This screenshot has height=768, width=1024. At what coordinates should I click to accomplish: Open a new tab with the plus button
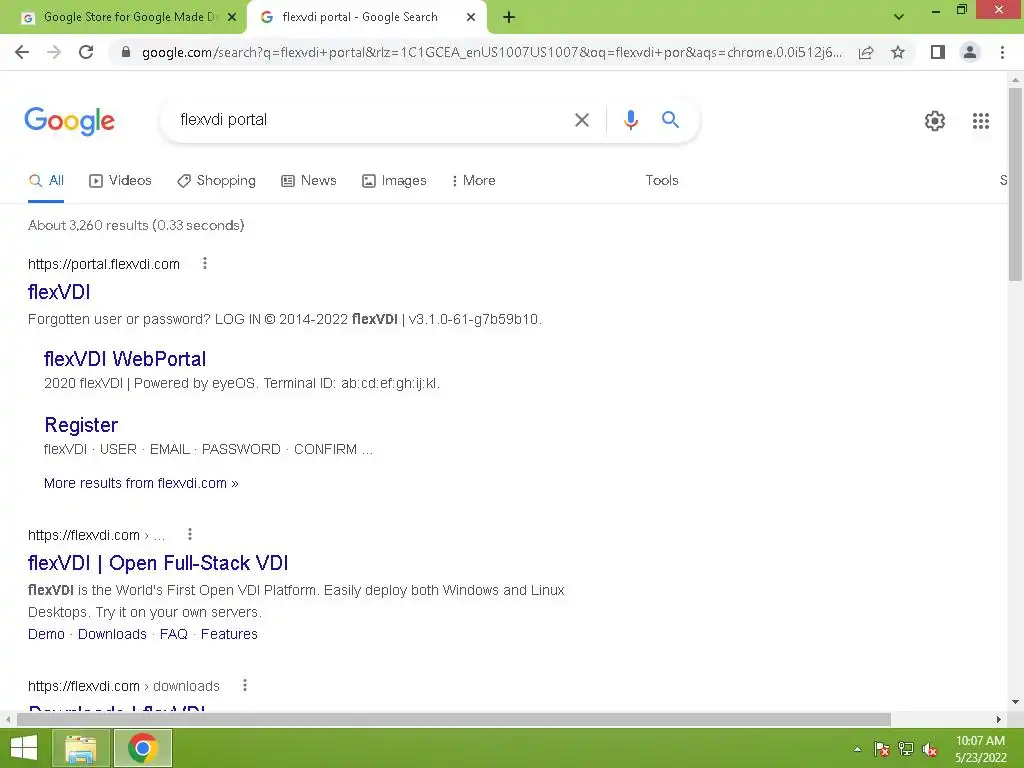pos(509,18)
